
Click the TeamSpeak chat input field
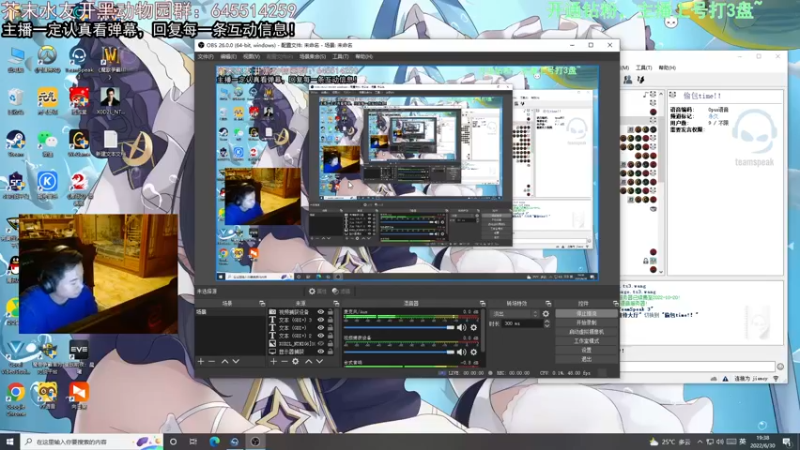click(697, 366)
